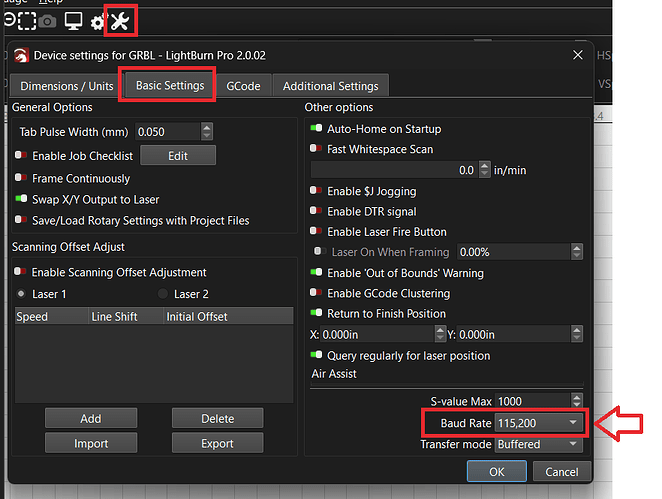The height and width of the screenshot is (499, 662).
Task: Toggle Swap X/Y Output to Laser
Action: pyautogui.click(x=21, y=198)
